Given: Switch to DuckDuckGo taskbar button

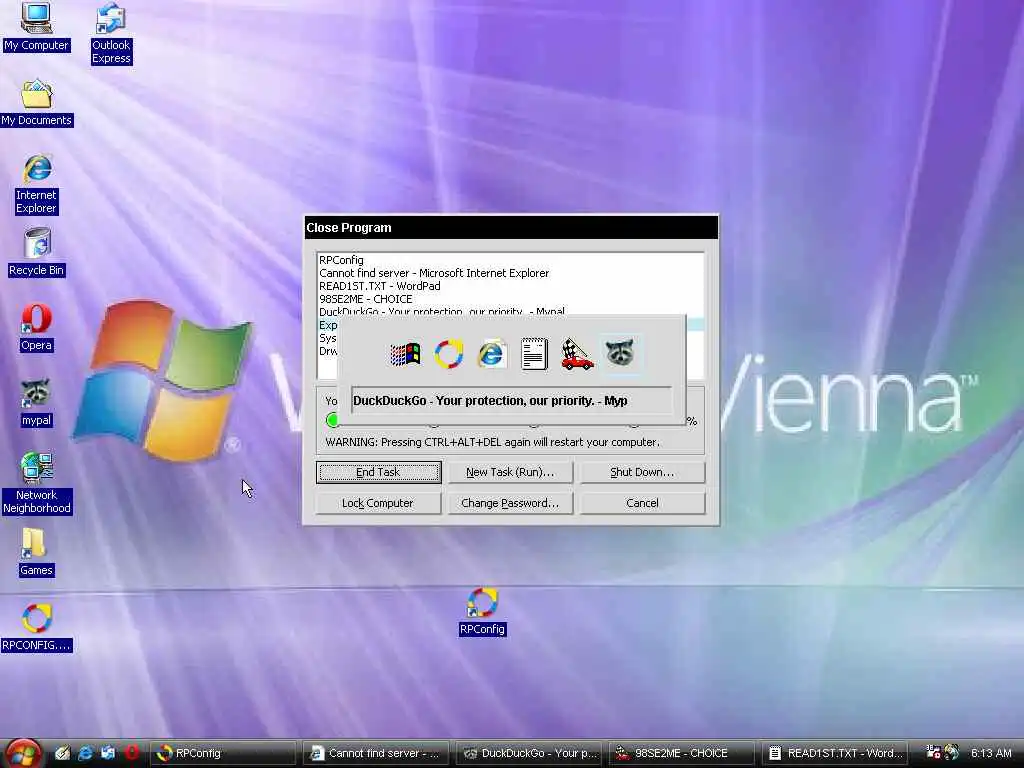Looking at the screenshot, I should click(530, 753).
